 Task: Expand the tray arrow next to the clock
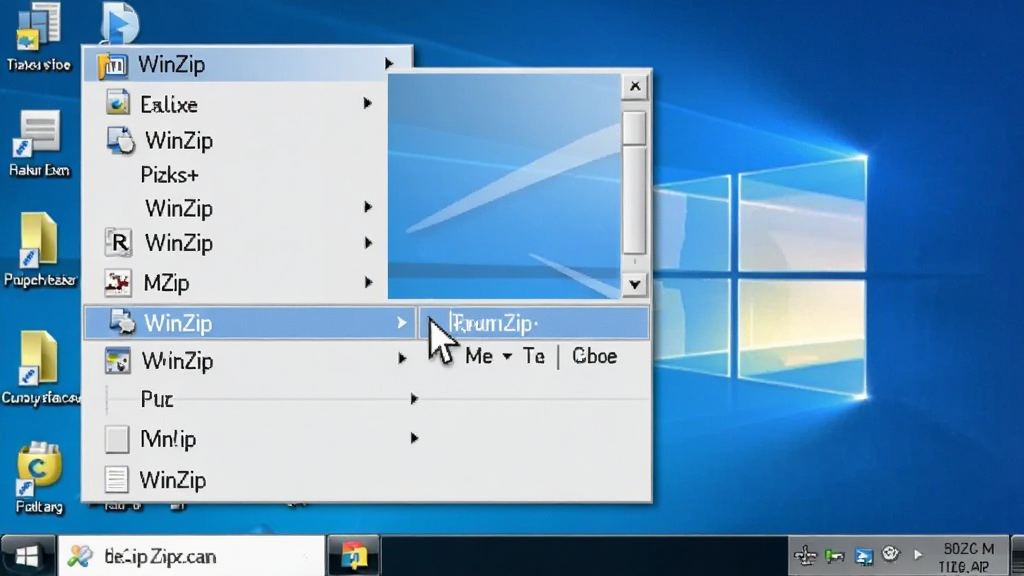(918, 555)
